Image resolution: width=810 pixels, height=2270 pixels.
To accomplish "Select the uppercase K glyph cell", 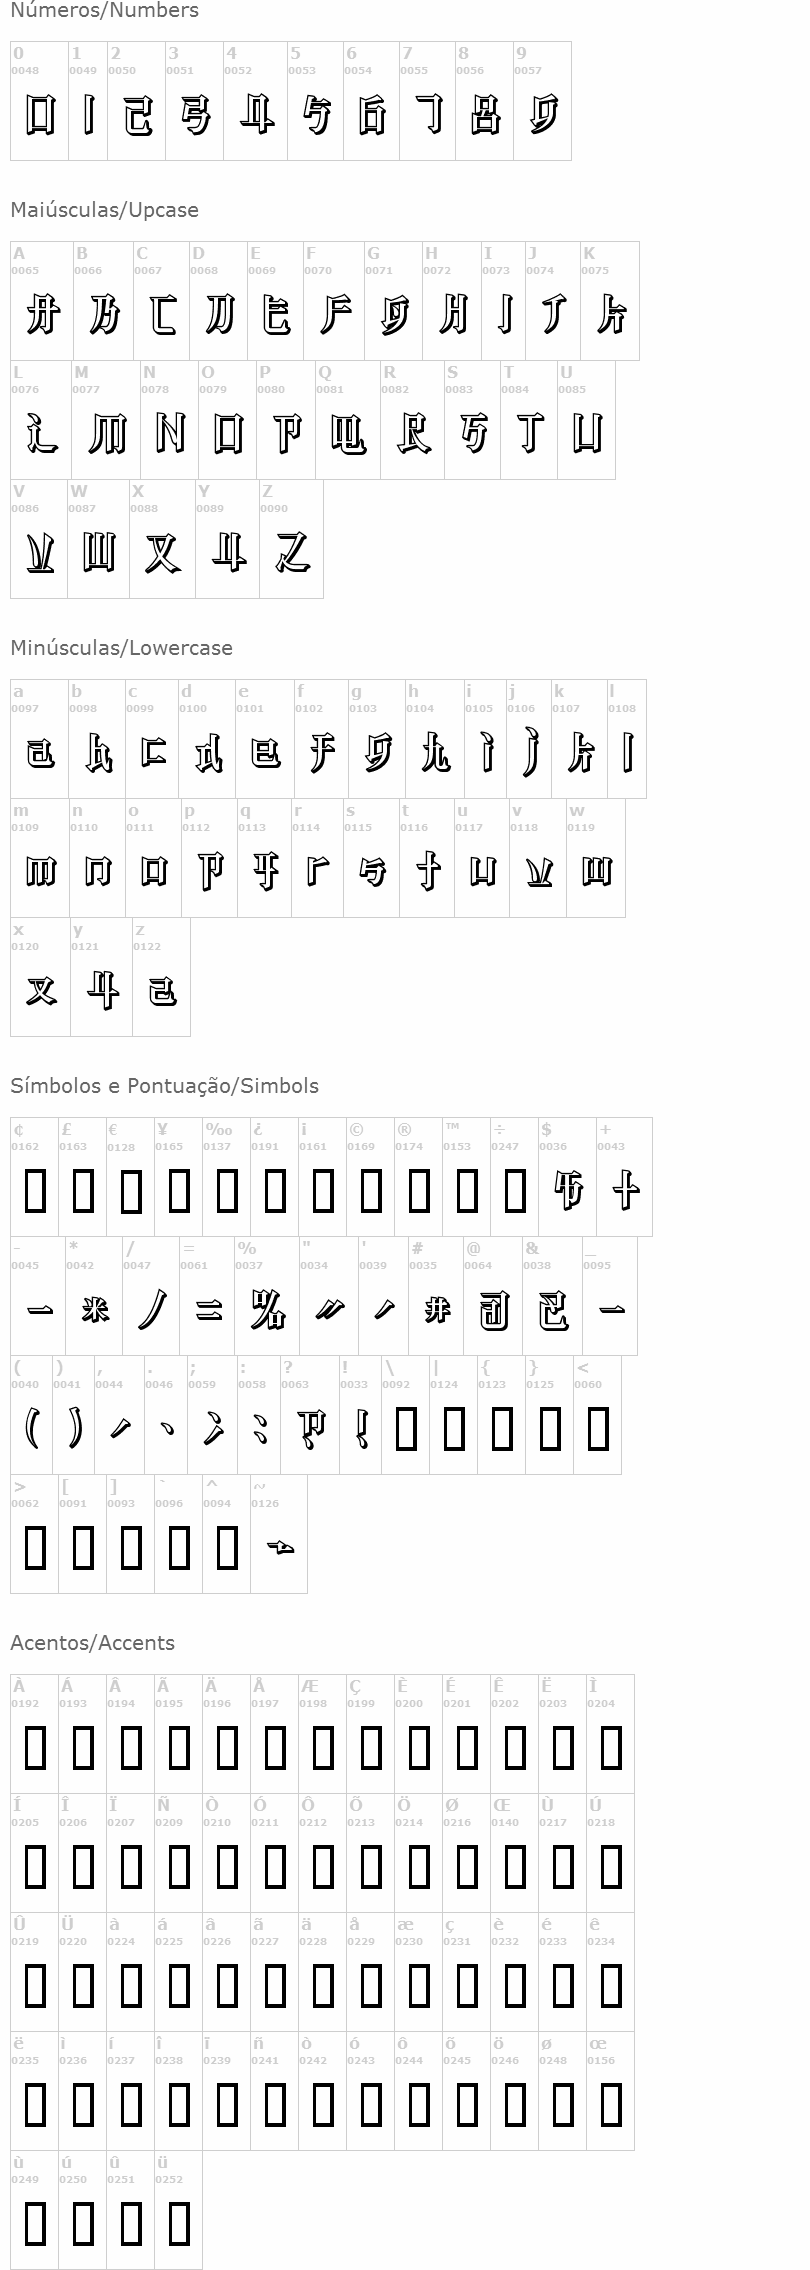I will click(609, 301).
